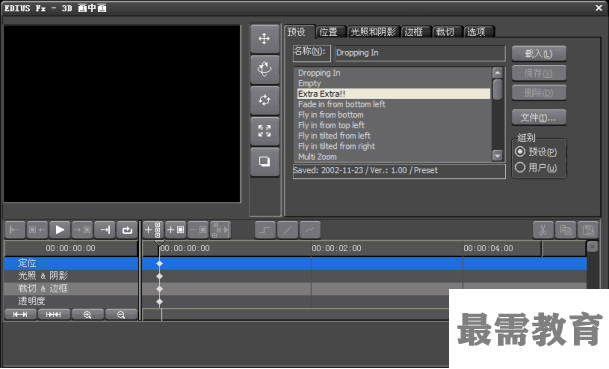Select the Dropping In preset in list
609x369 pixels.
tap(393, 73)
